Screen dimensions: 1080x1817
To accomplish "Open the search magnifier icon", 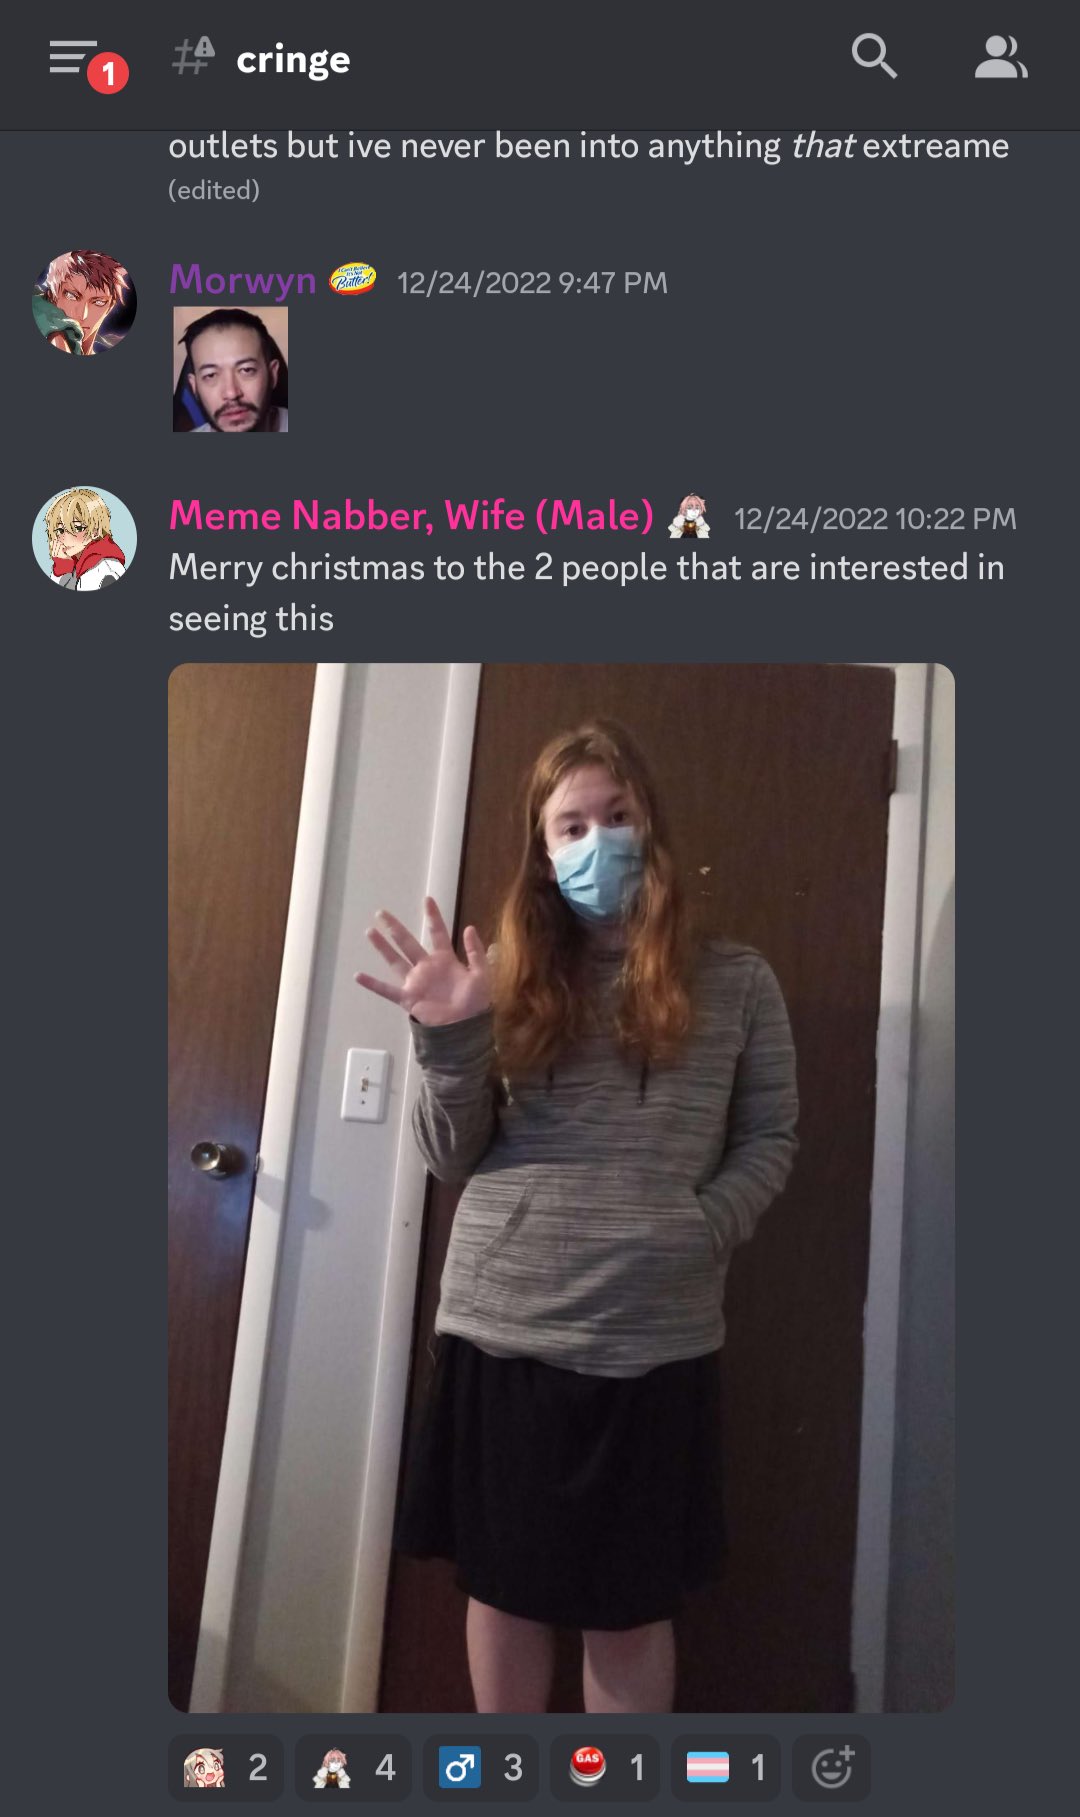I will point(873,56).
